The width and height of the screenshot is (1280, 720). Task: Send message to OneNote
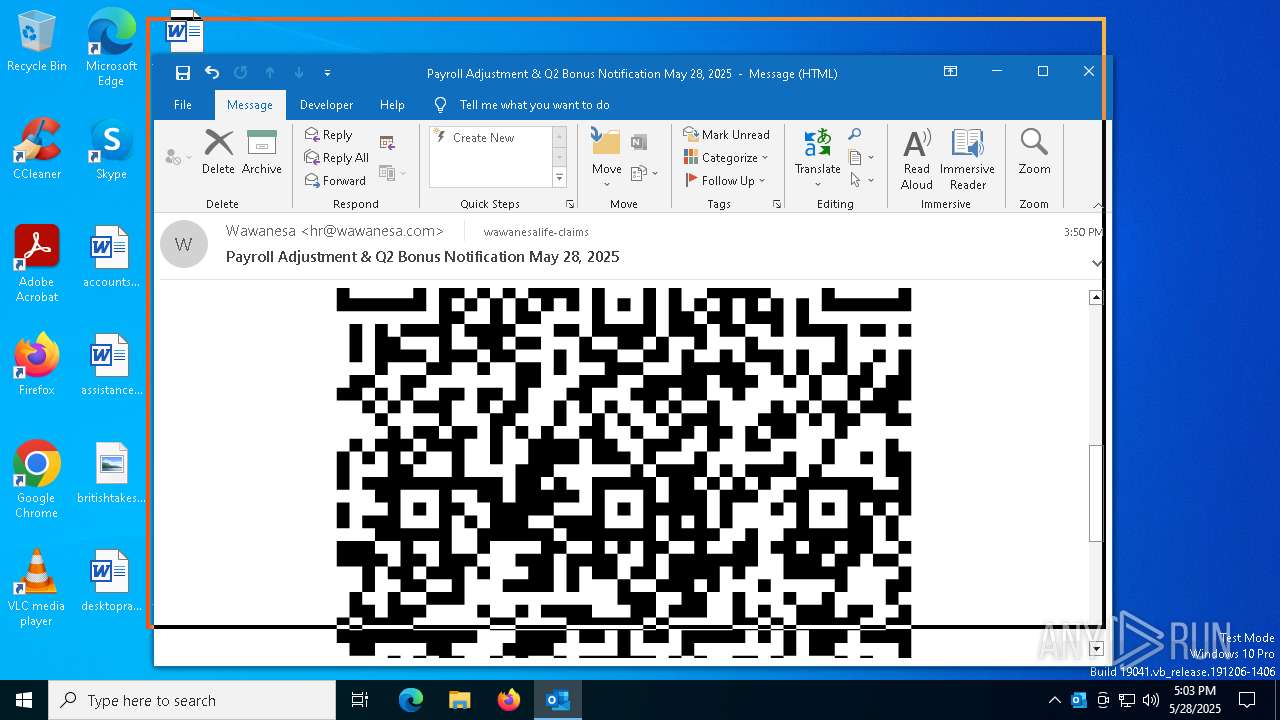pyautogui.click(x=639, y=143)
